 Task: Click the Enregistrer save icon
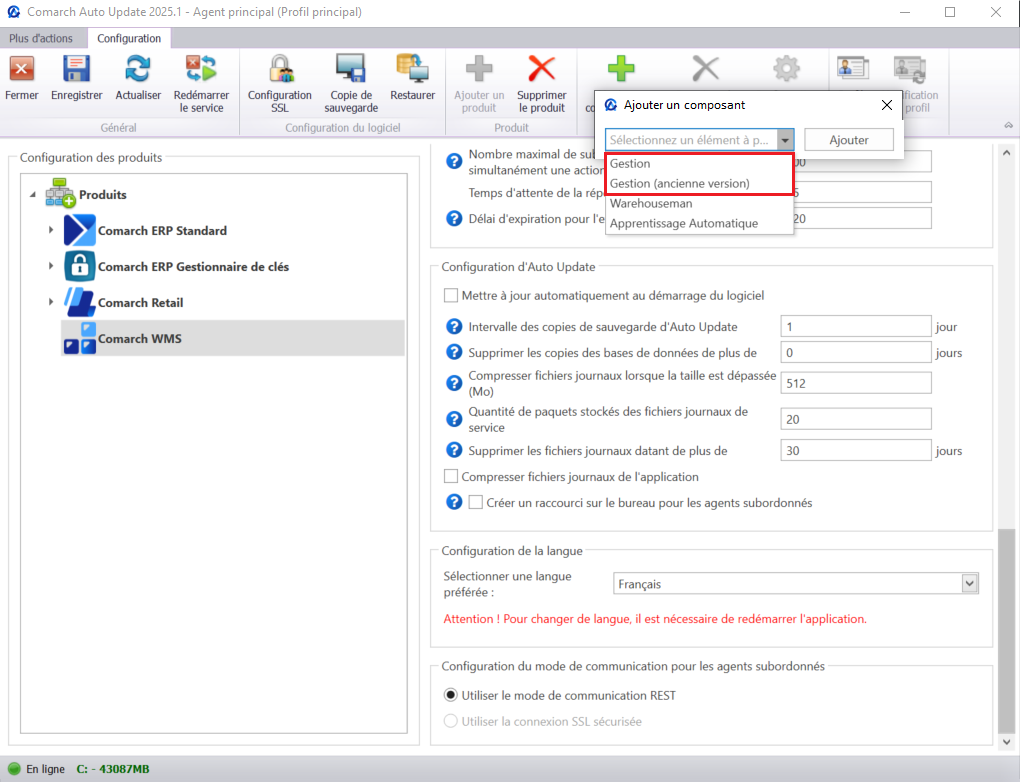(x=76, y=69)
